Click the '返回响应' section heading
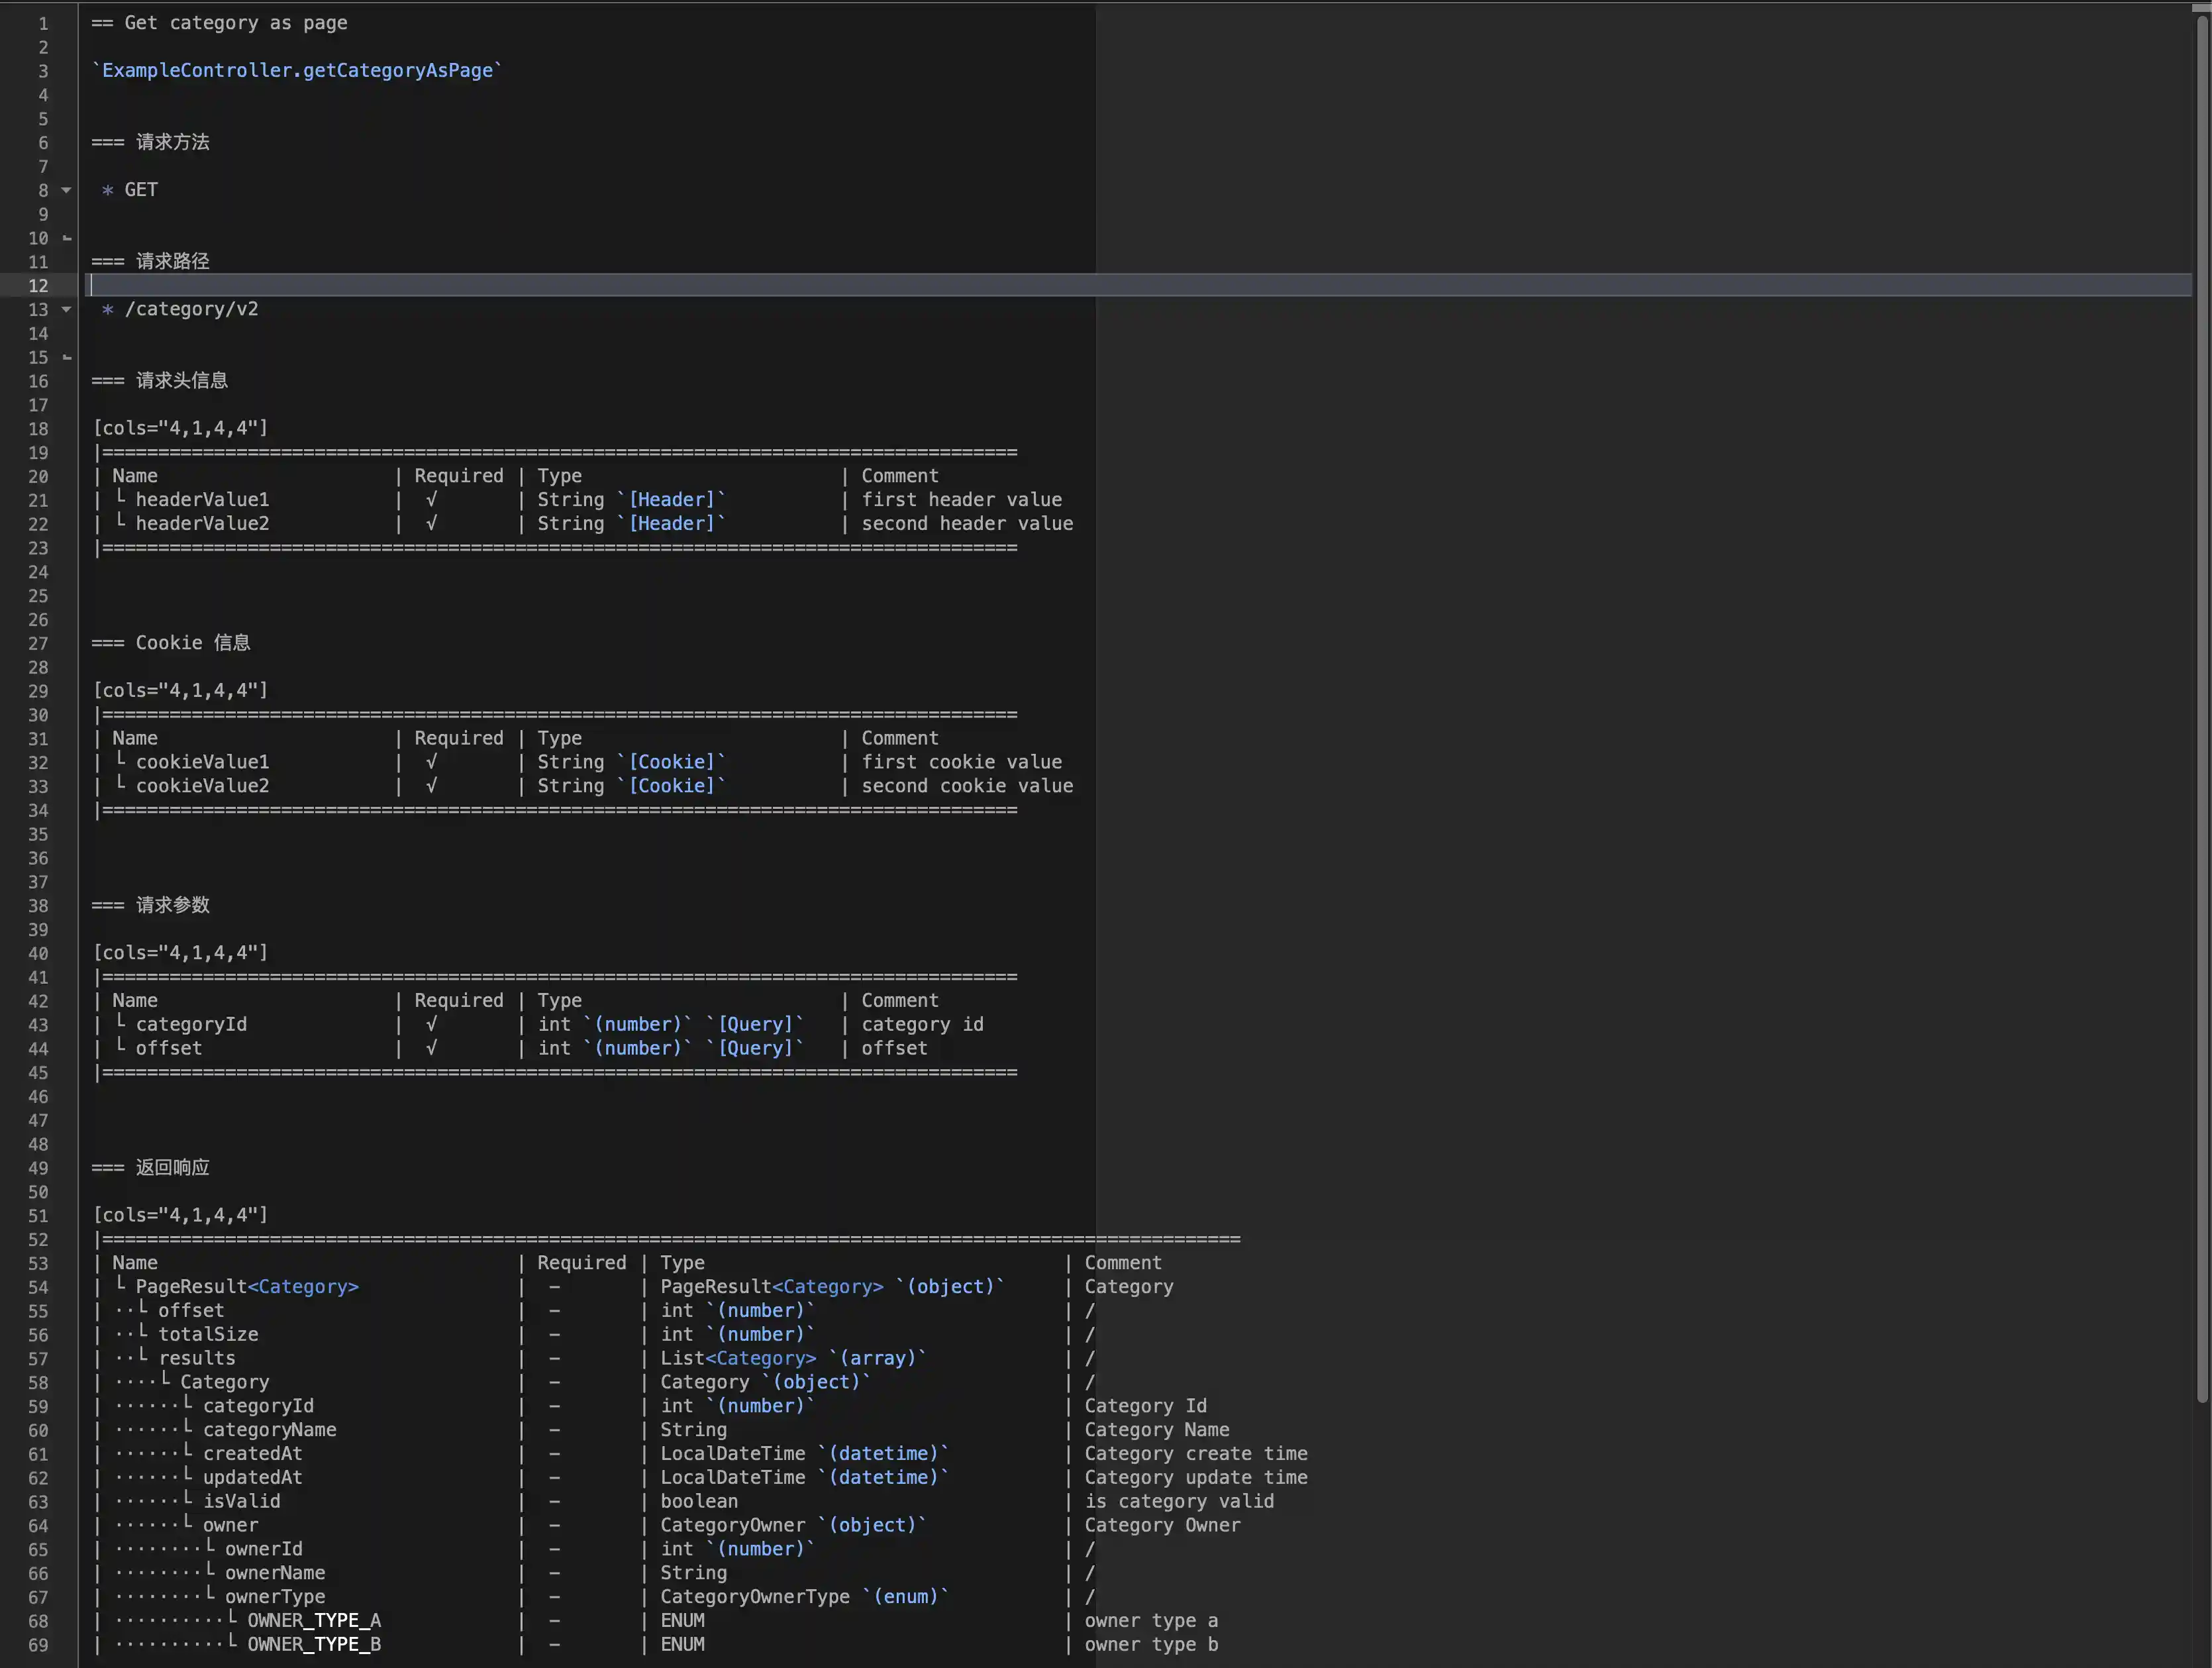The width and height of the screenshot is (2212, 1668). click(x=172, y=1167)
